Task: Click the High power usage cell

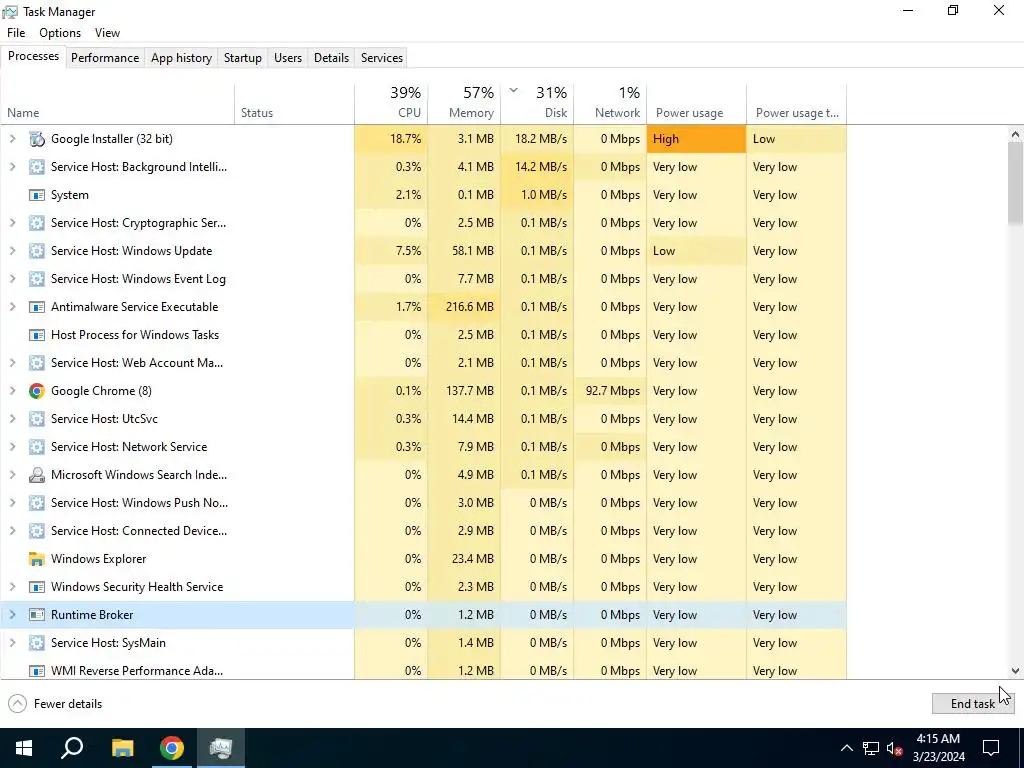Action: tap(697, 138)
